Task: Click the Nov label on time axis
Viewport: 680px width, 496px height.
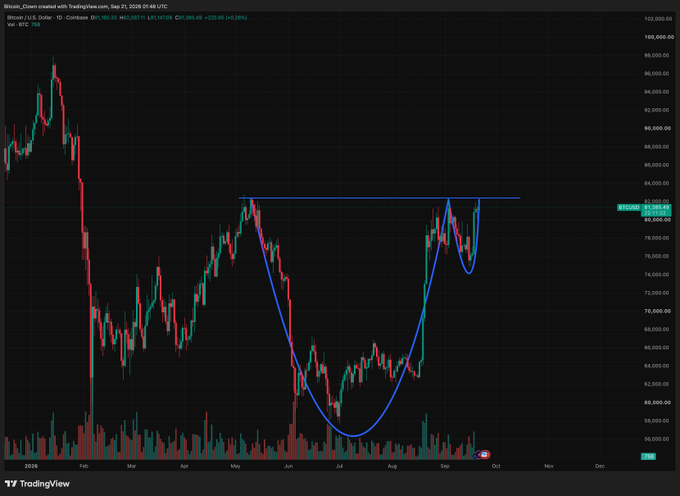Action: (549, 466)
